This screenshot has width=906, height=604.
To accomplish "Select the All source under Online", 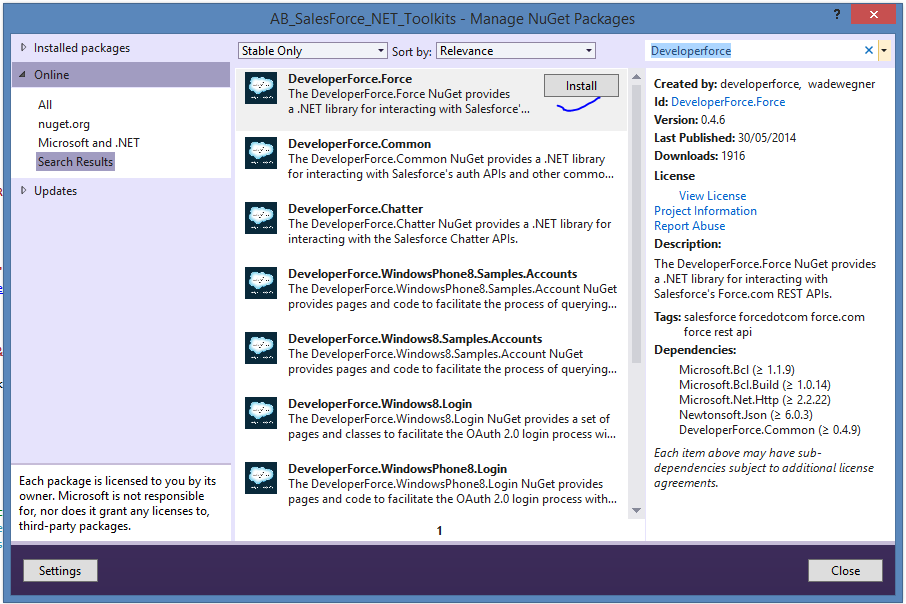I will coord(45,105).
